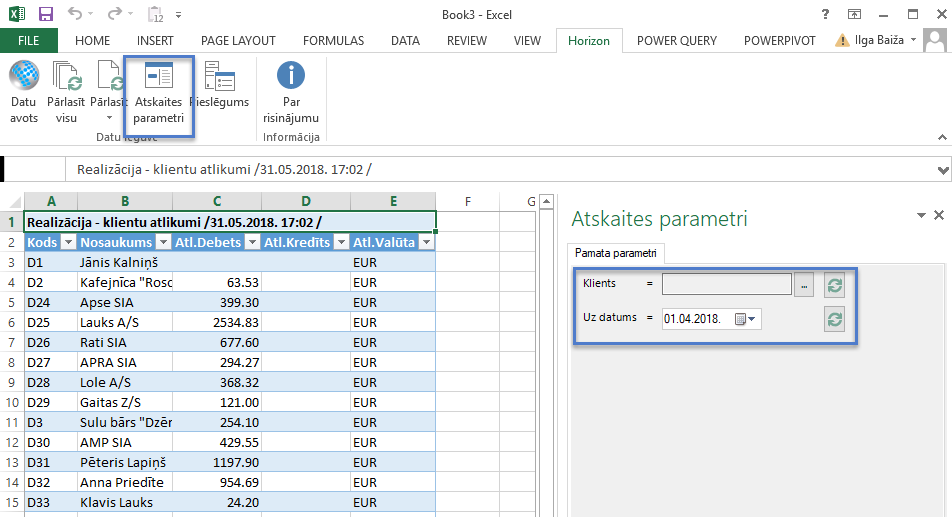The height and width of the screenshot is (517, 952).
Task: Select the Pamata parametri tab
Action: 616,252
